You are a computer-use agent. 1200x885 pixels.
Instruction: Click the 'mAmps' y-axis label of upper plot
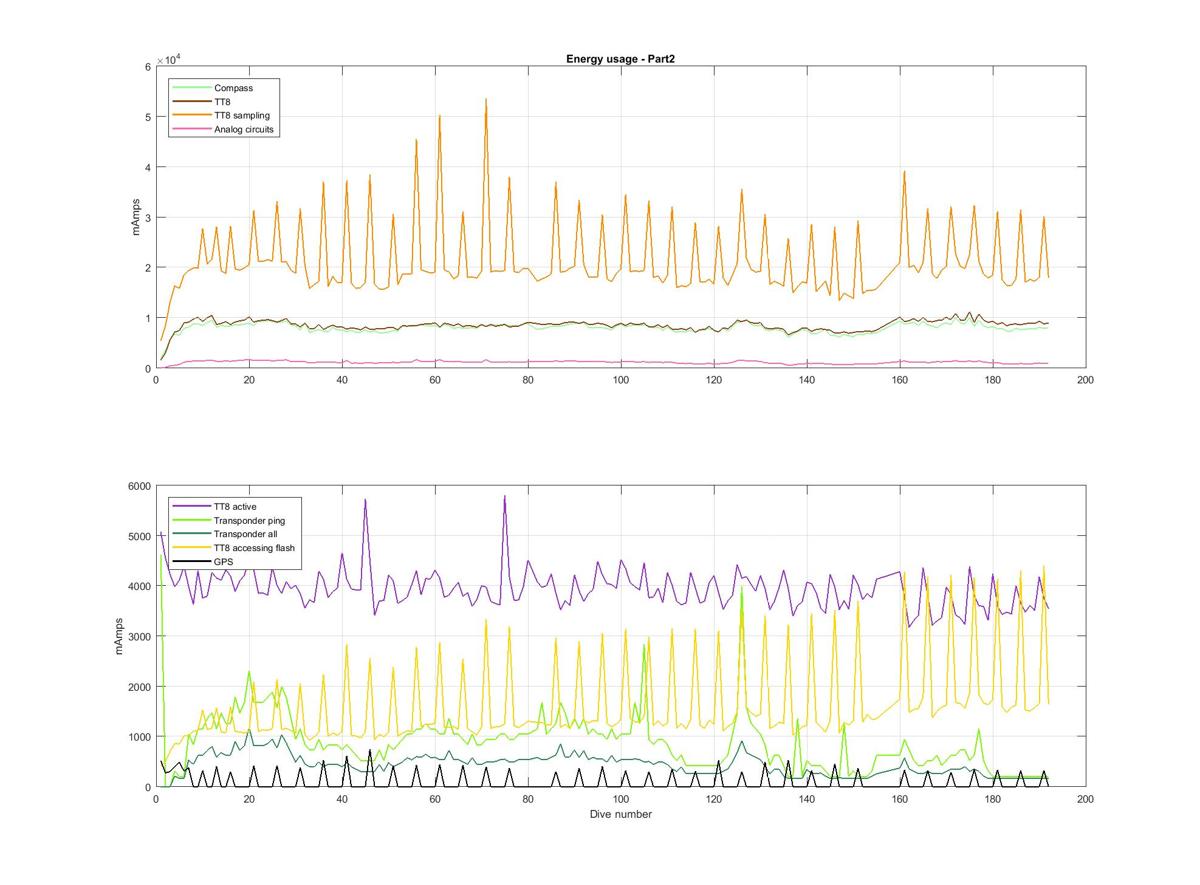click(137, 217)
